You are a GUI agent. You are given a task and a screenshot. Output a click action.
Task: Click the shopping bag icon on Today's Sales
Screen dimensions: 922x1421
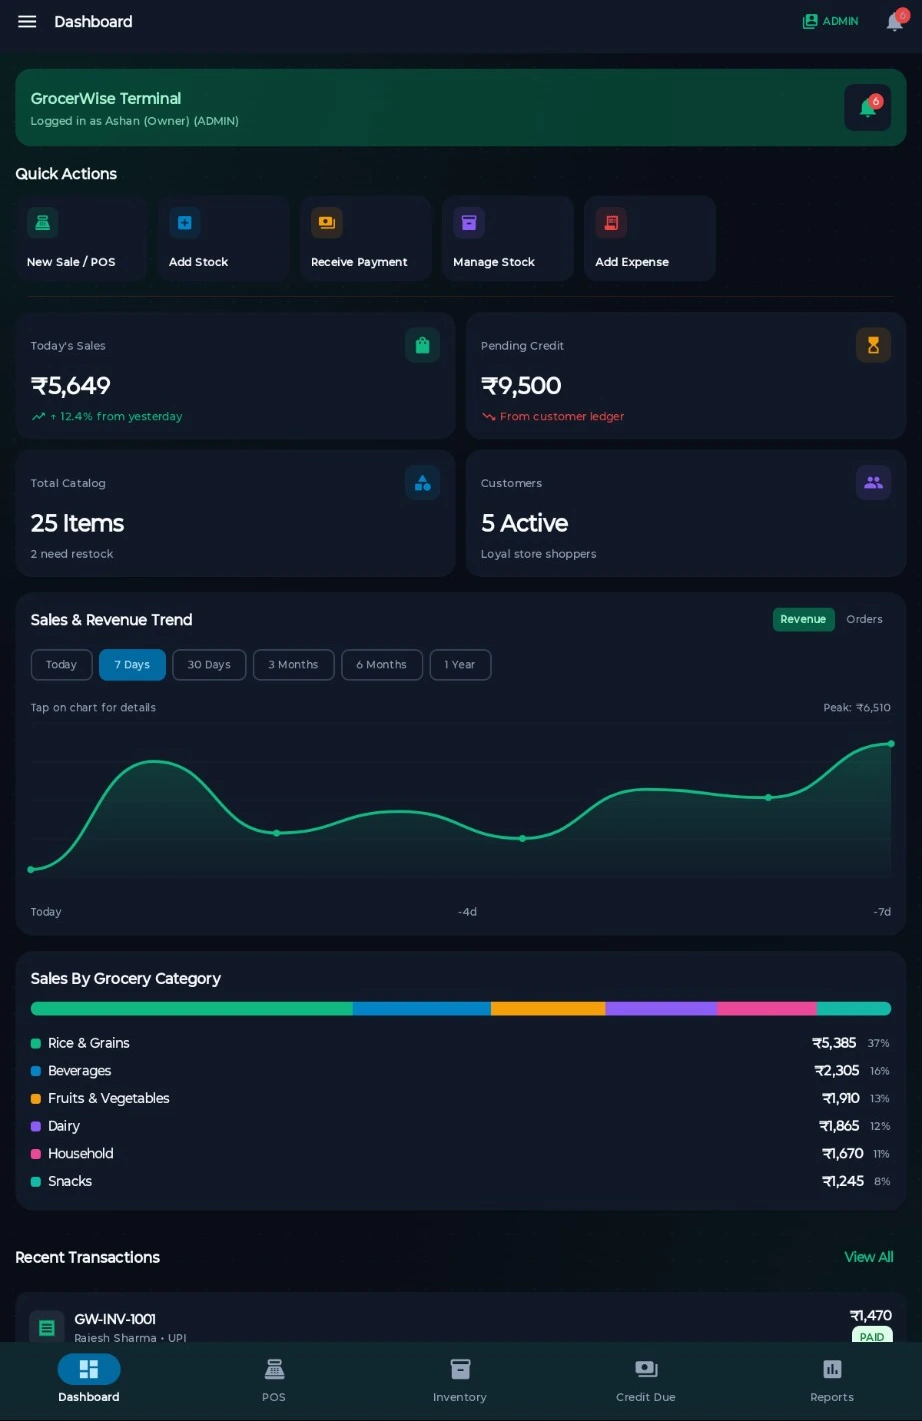pyautogui.click(x=422, y=345)
